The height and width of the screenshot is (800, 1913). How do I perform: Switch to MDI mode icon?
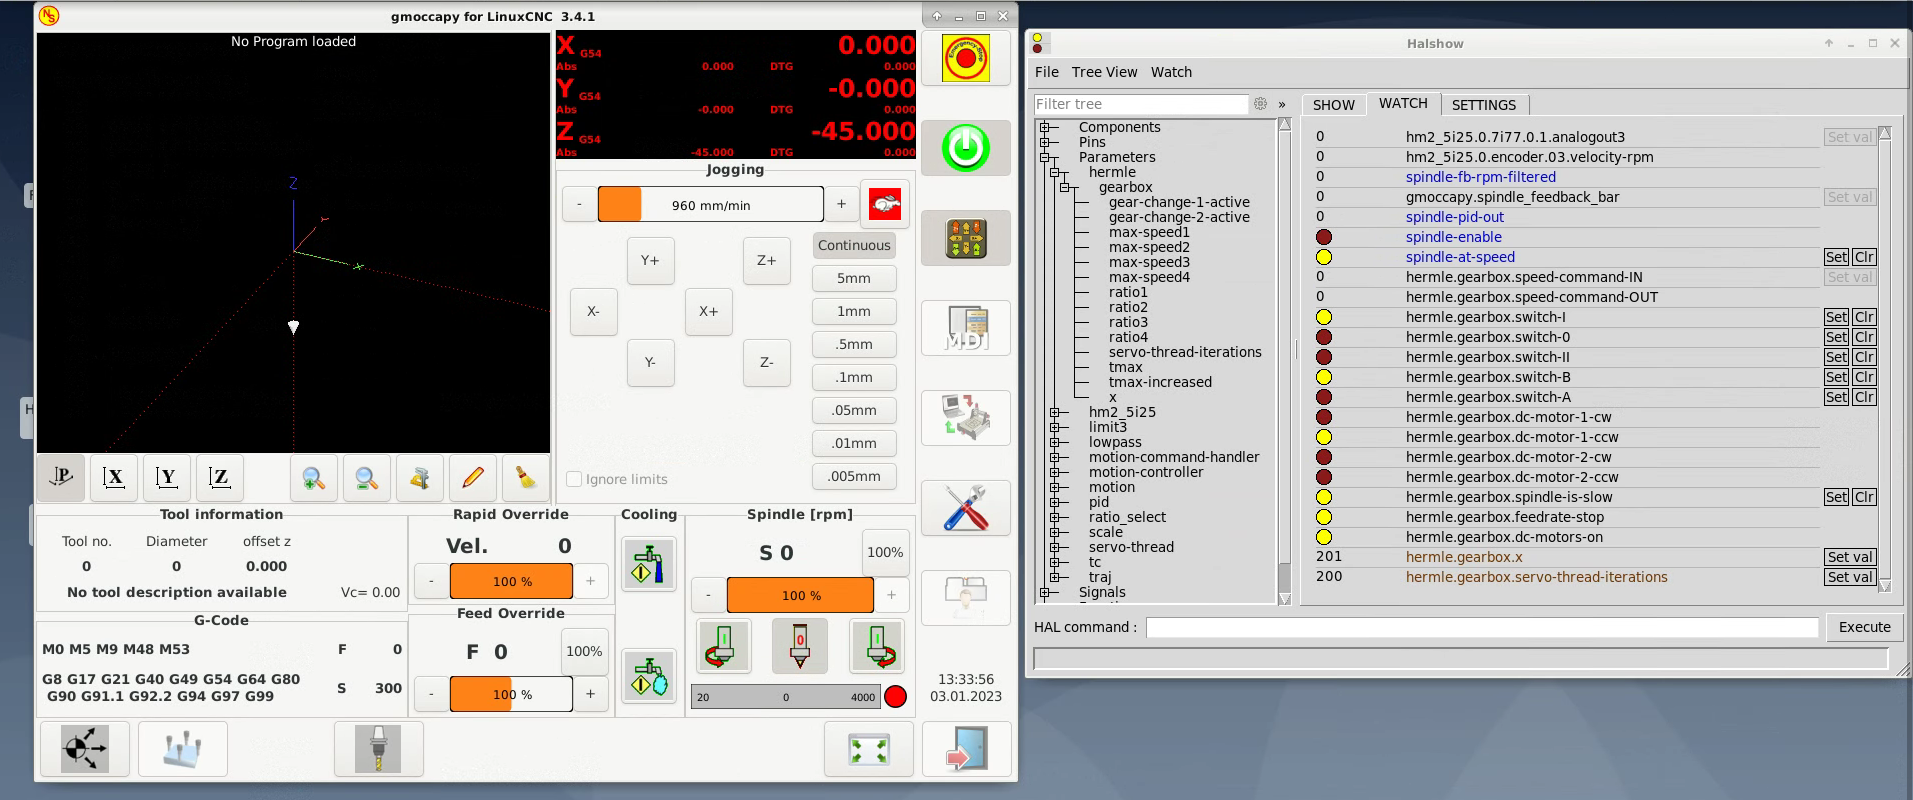tap(965, 328)
